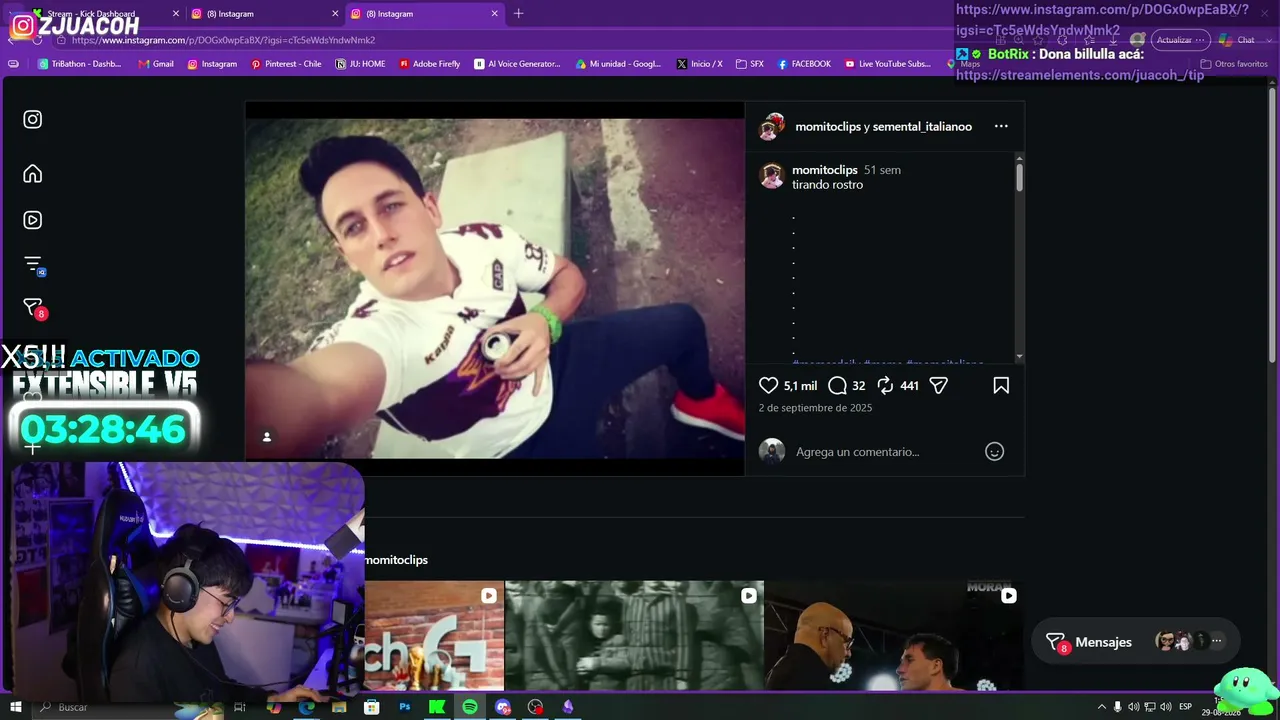The height and width of the screenshot is (720, 1280).
Task: Open the first related reel thumbnail
Action: (x=434, y=635)
